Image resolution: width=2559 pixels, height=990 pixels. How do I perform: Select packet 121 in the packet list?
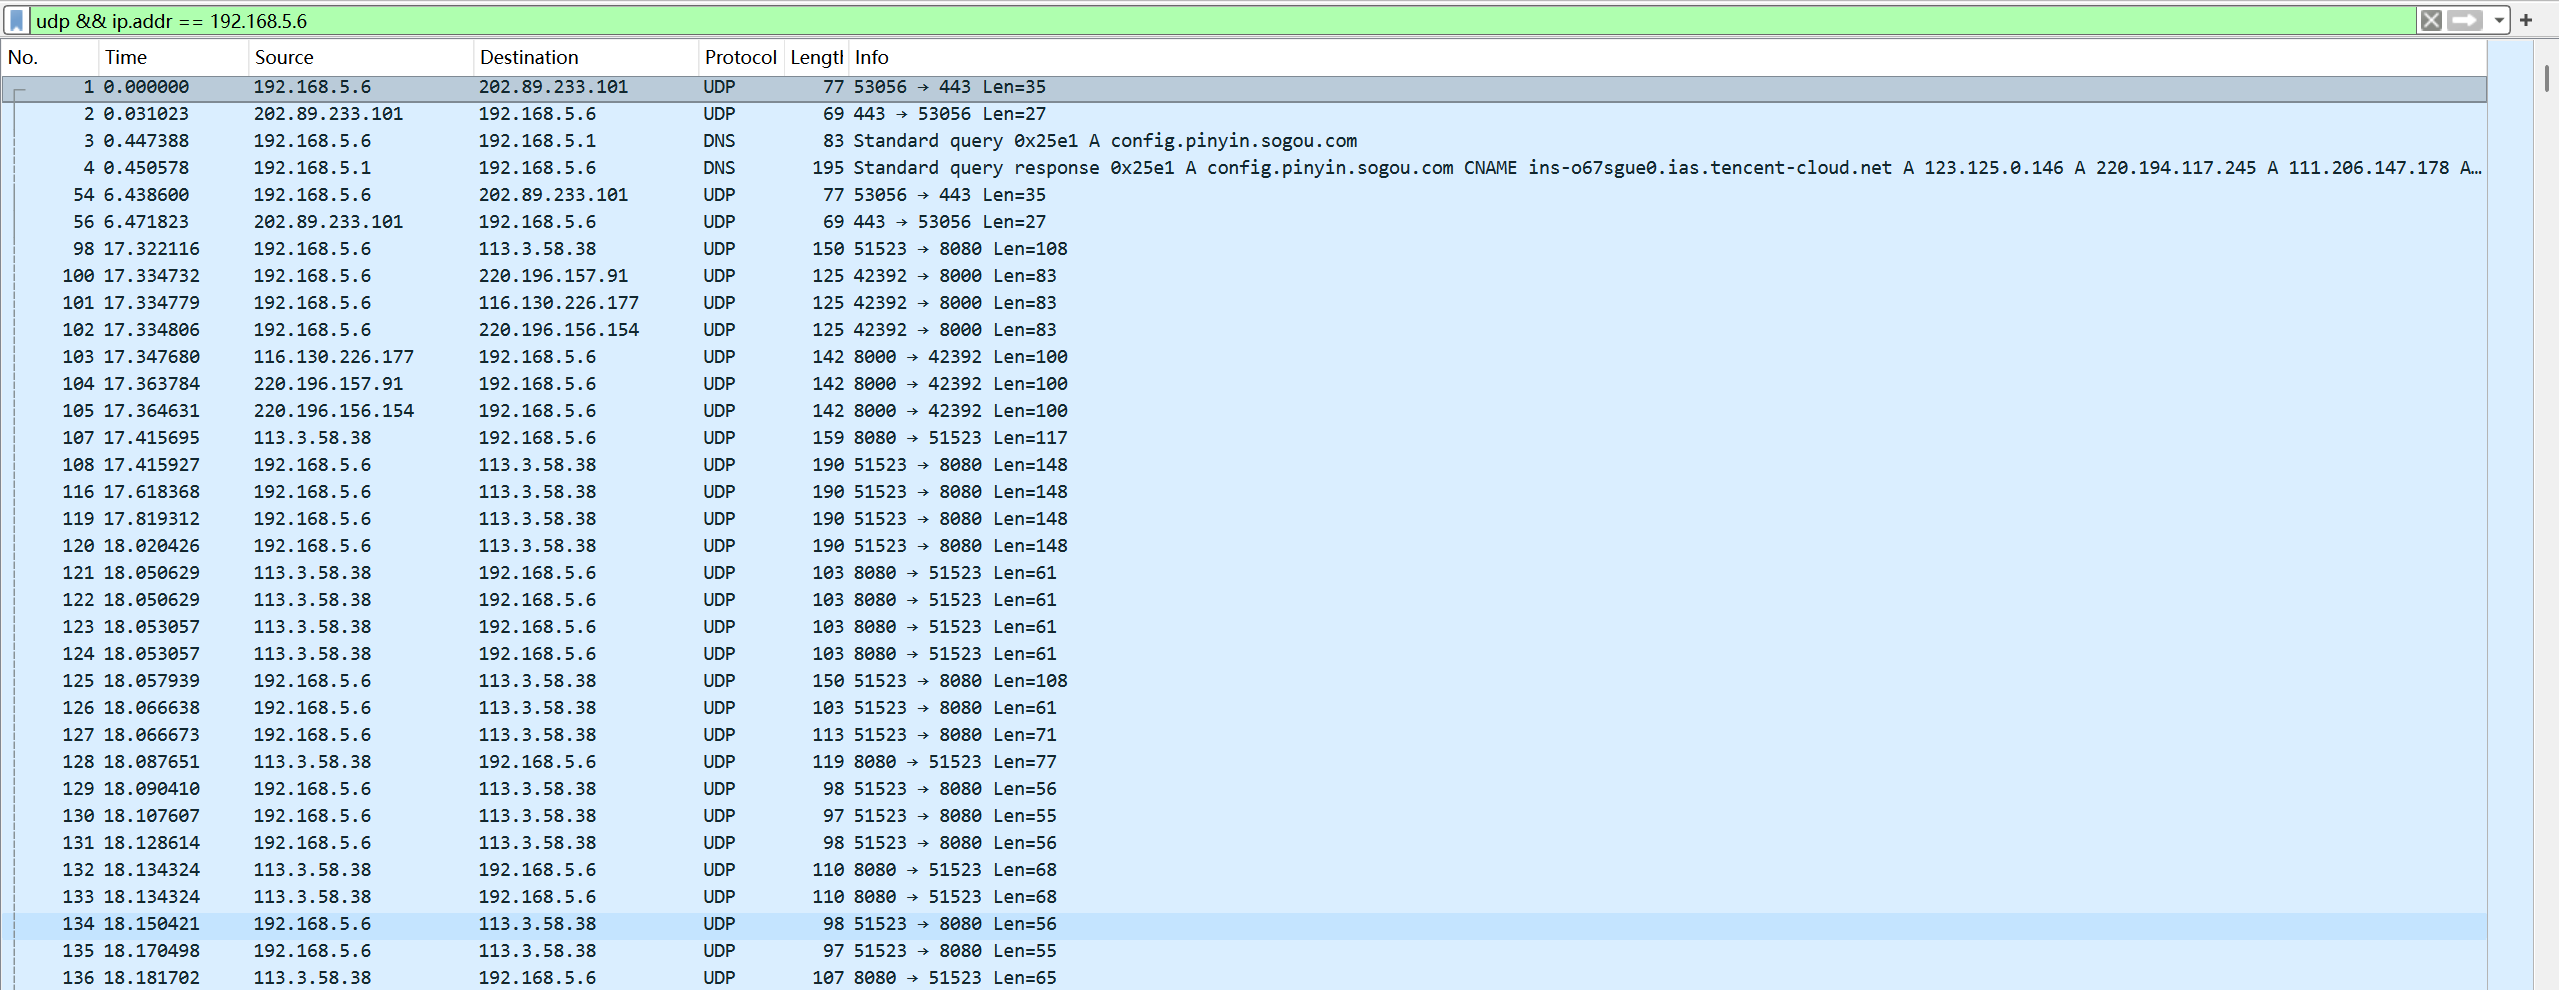click(1244, 574)
